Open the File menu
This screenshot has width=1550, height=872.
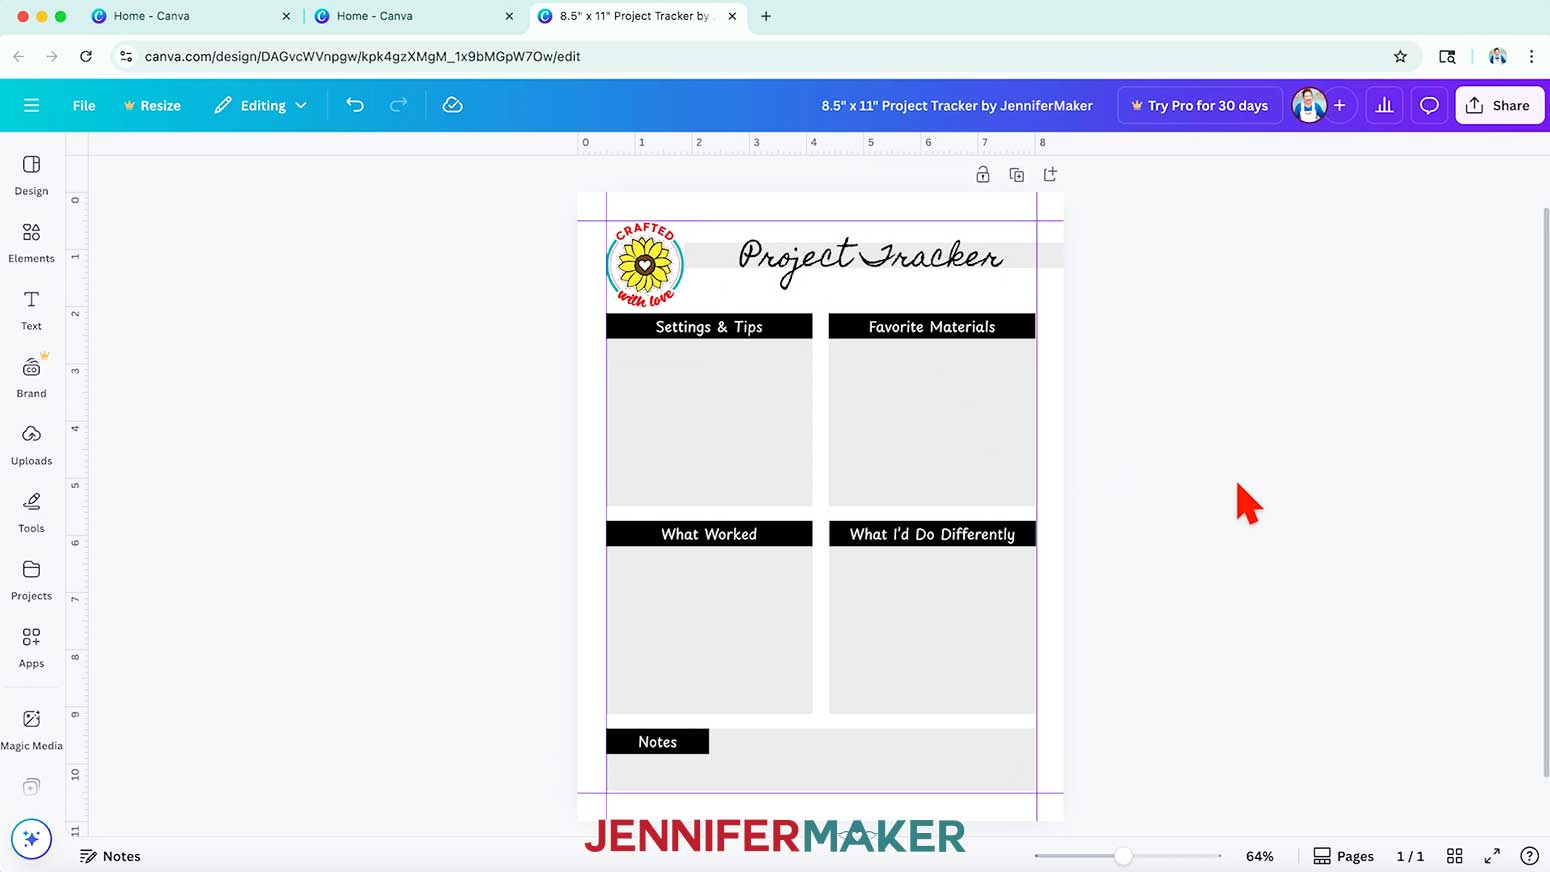click(x=84, y=105)
